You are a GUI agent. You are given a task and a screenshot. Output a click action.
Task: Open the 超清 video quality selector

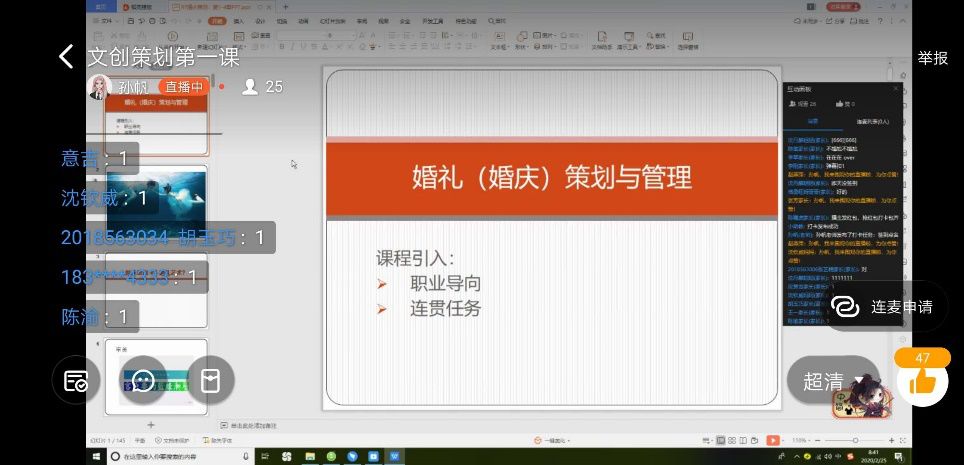point(822,381)
